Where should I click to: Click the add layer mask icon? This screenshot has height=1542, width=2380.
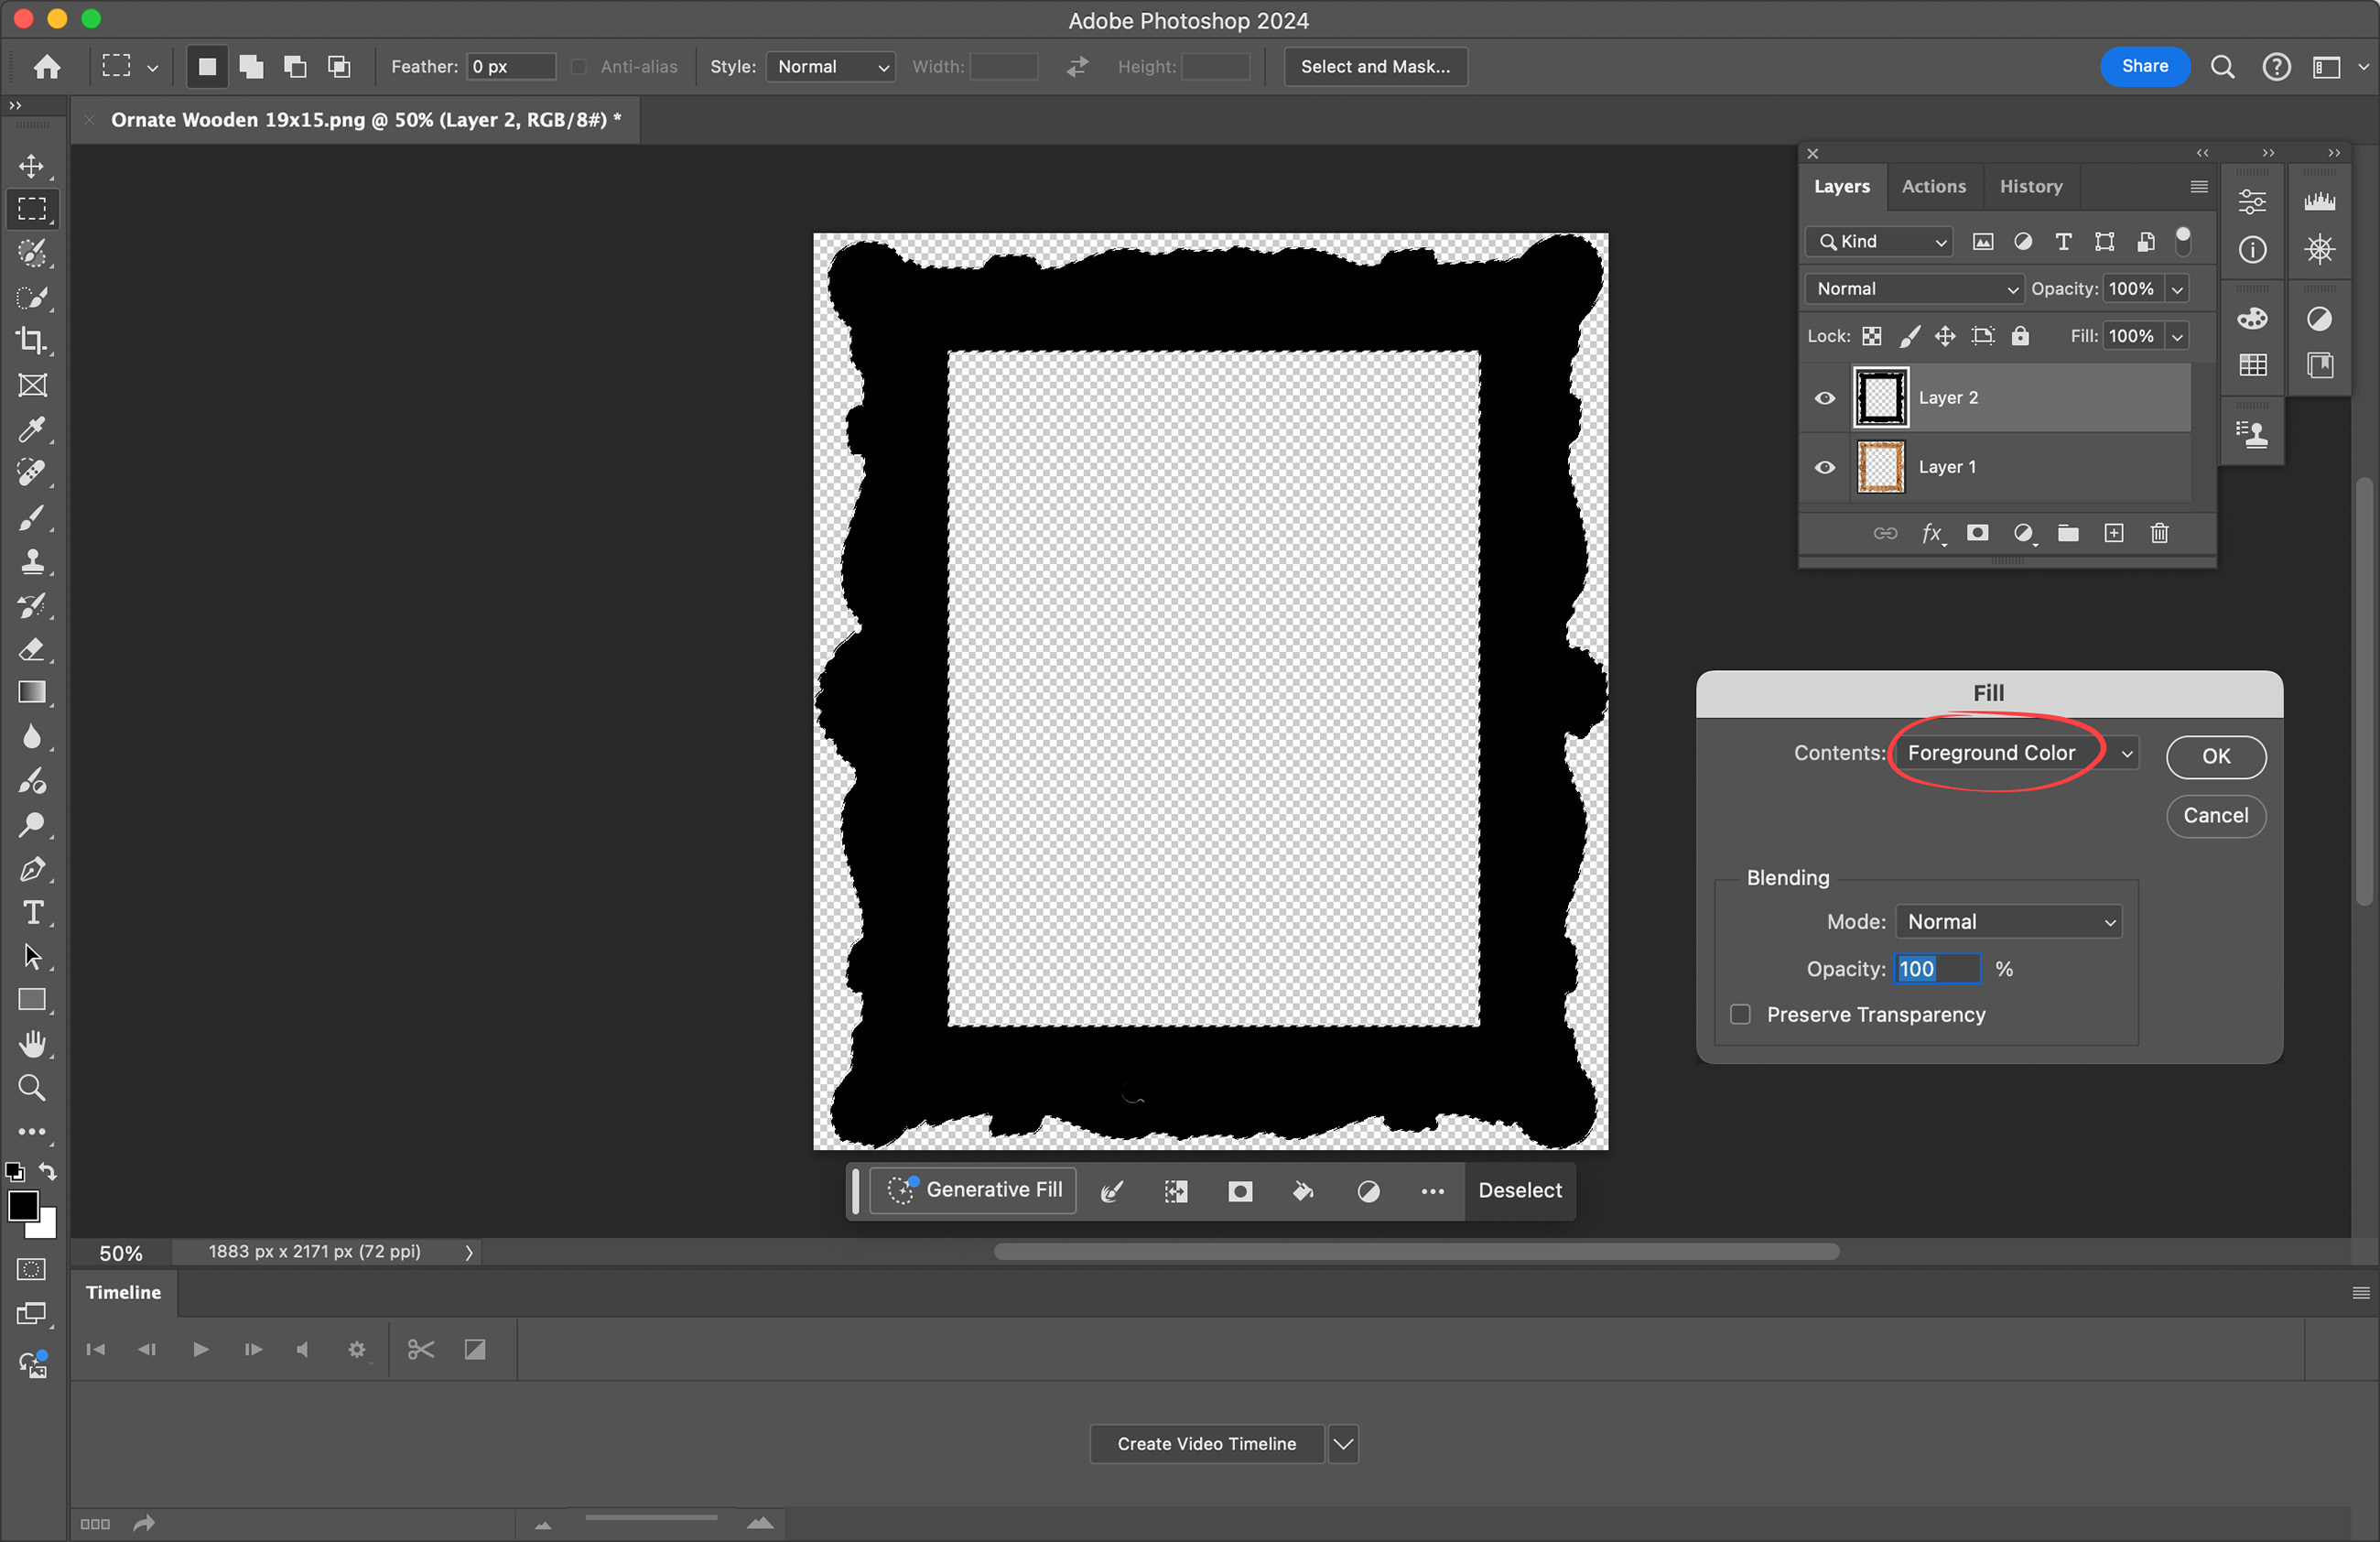point(1977,533)
